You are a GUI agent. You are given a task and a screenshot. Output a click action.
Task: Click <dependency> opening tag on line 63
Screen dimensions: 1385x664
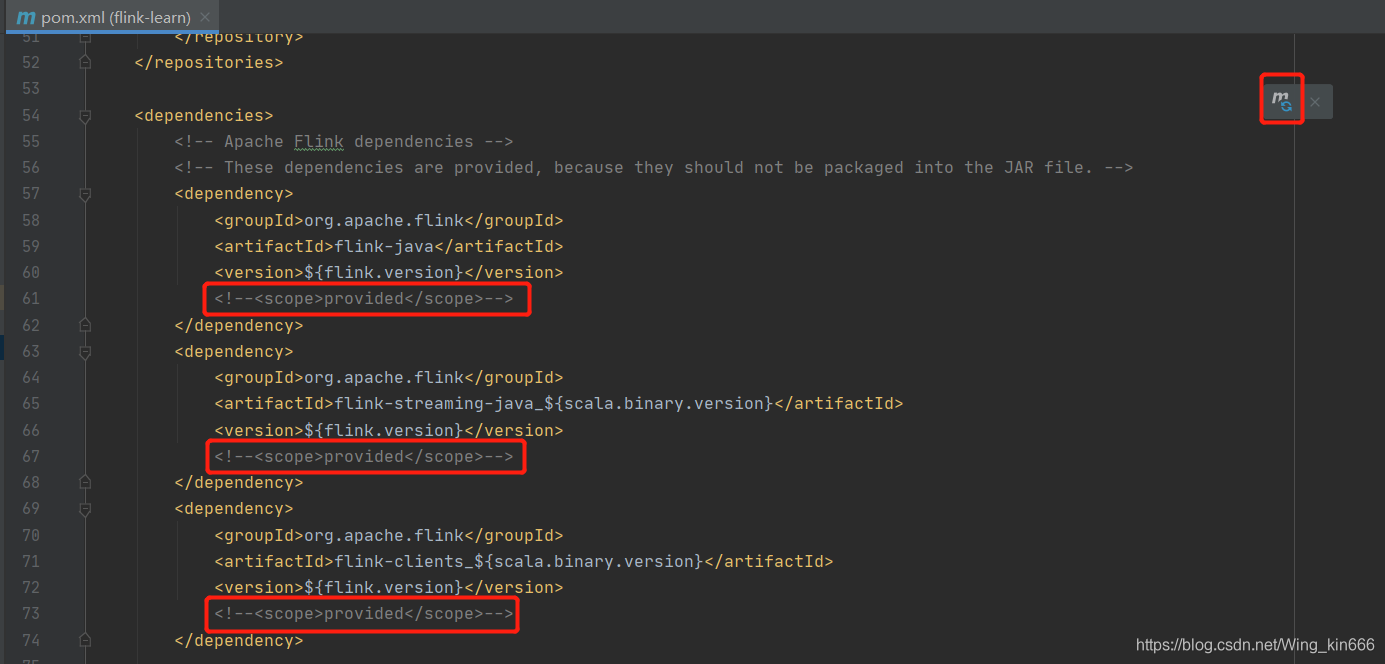tap(234, 351)
